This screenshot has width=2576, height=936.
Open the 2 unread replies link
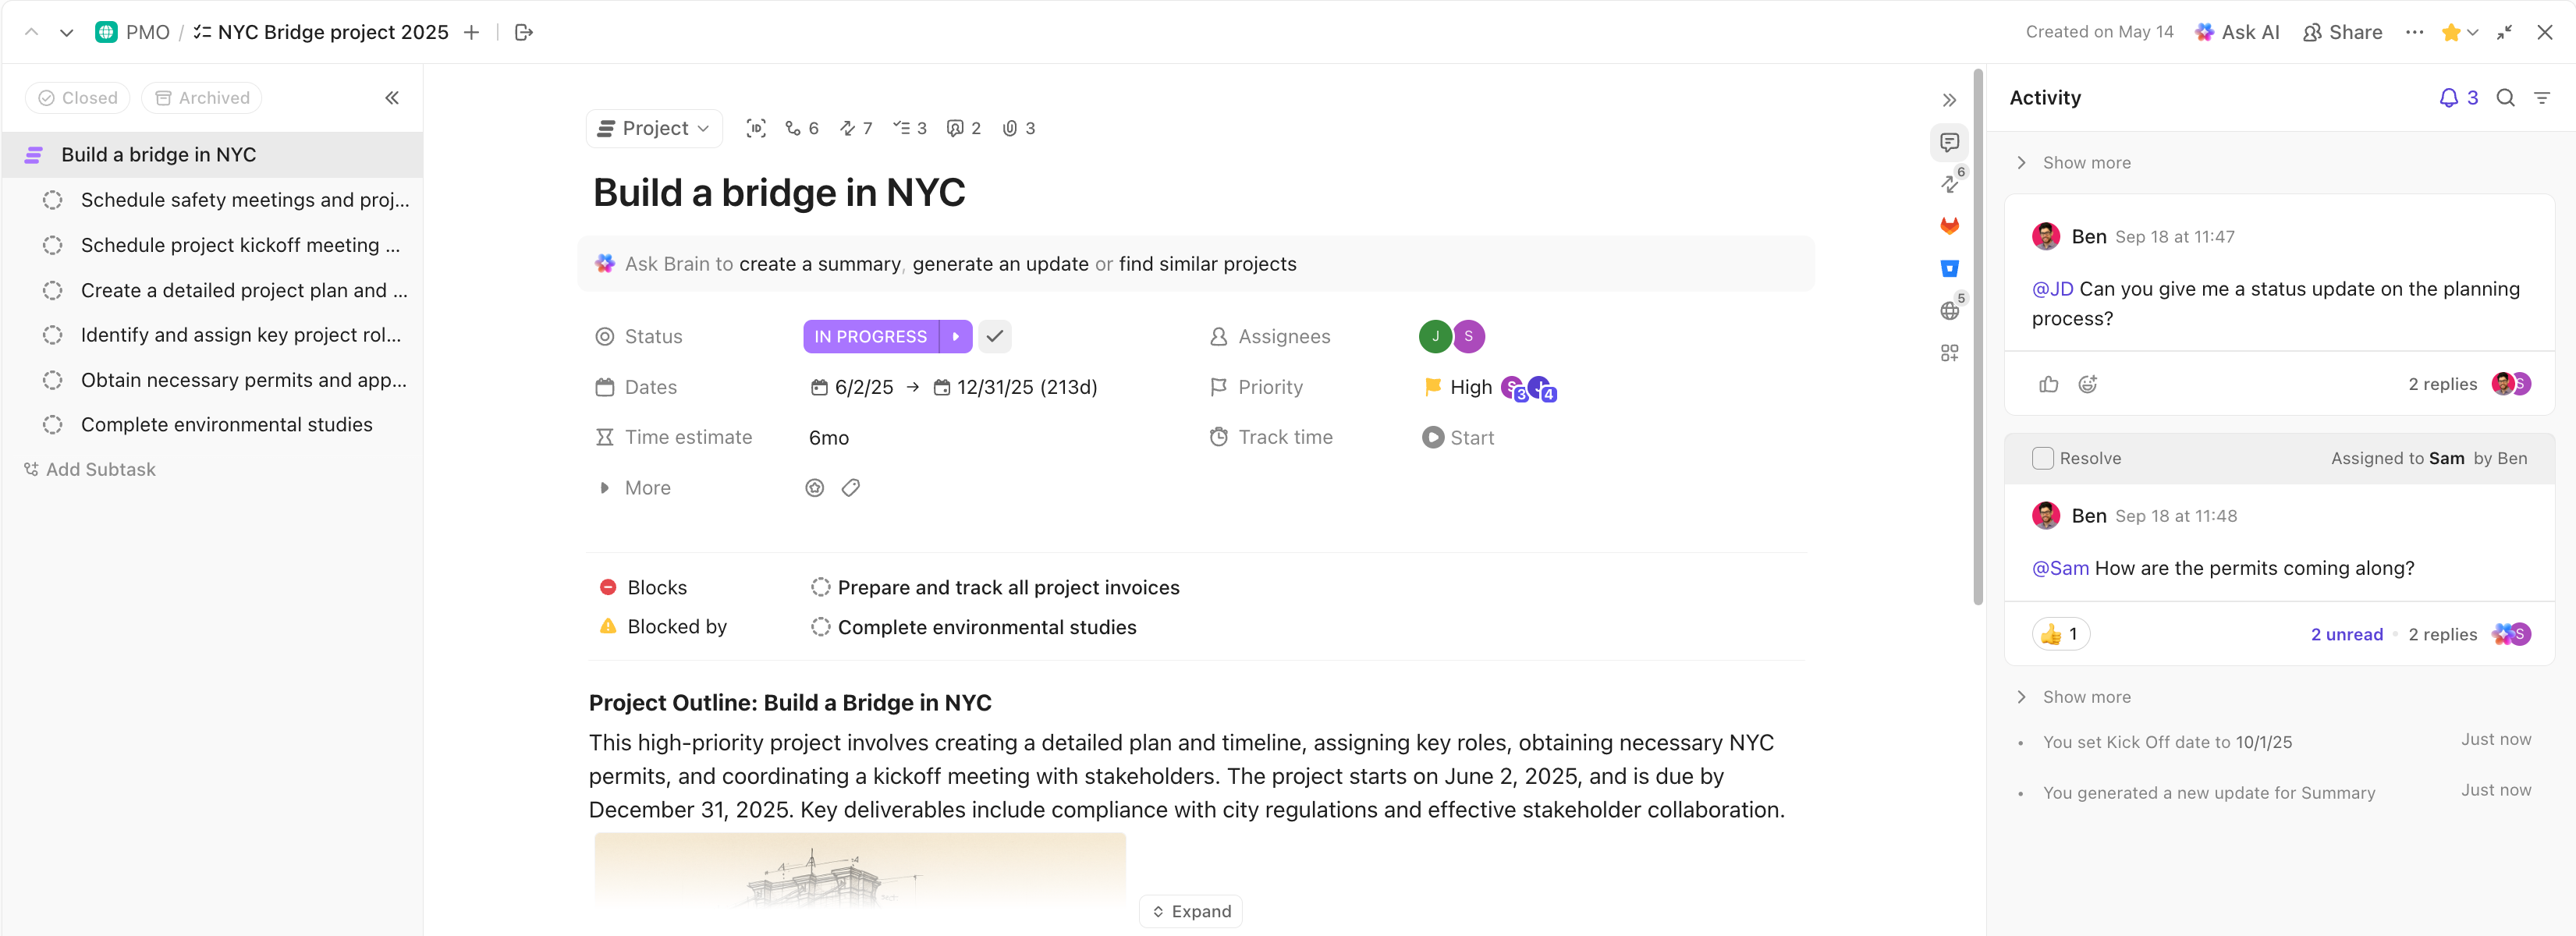[x=2346, y=633]
